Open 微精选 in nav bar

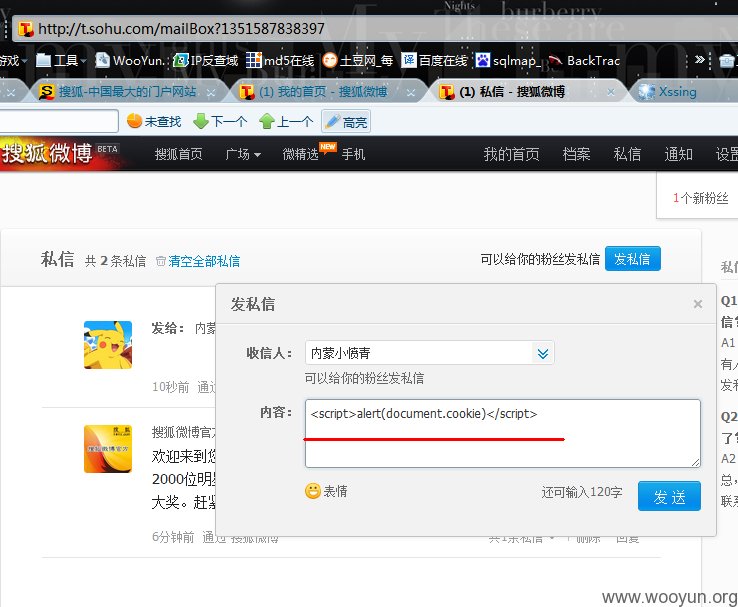tap(300, 154)
